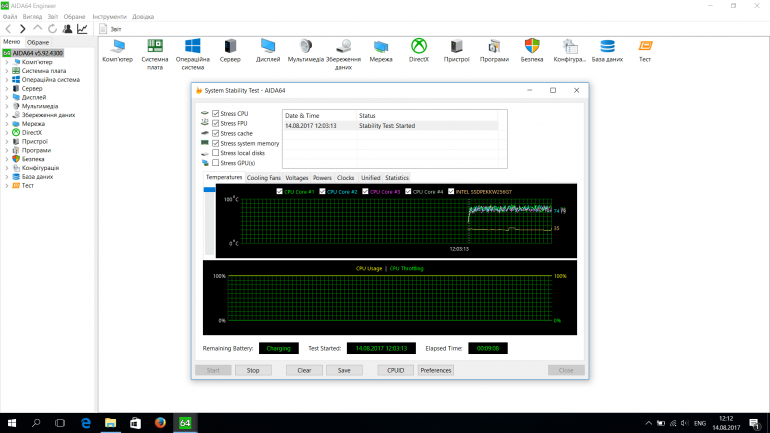Click the Clear button
This screenshot has width=770, height=433.
point(304,370)
